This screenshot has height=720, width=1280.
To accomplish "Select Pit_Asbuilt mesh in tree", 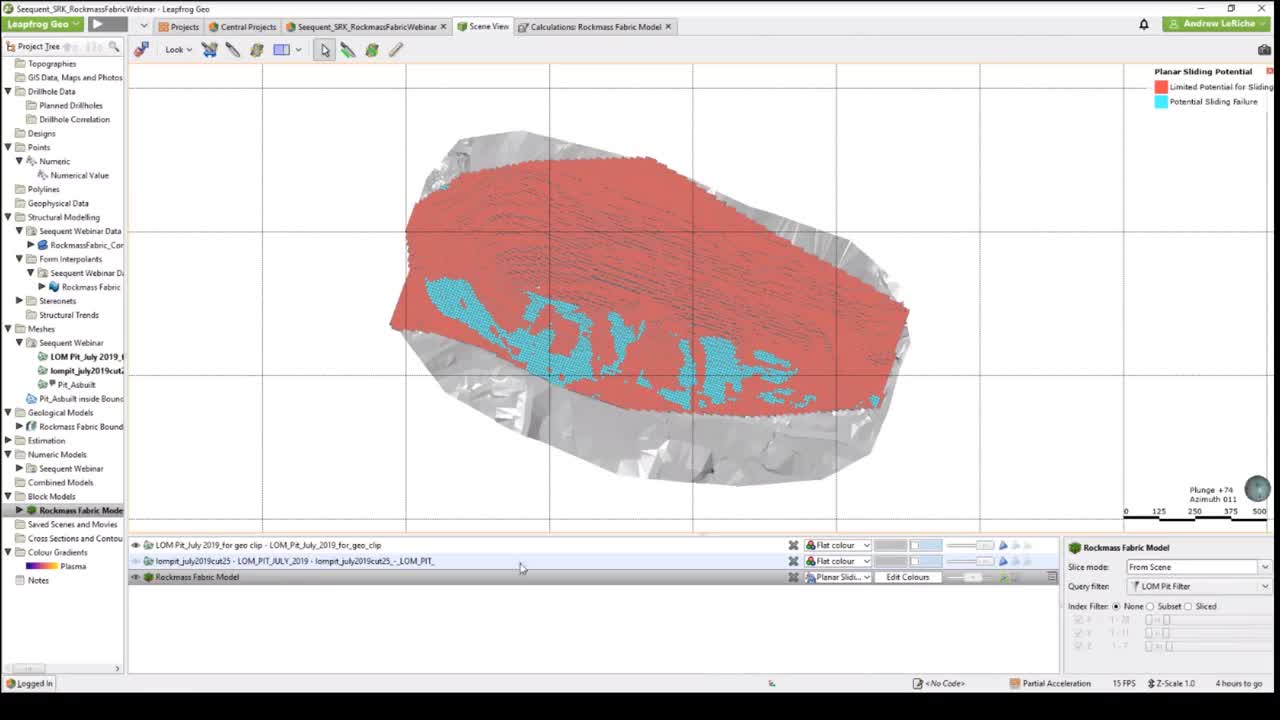I will click(76, 384).
